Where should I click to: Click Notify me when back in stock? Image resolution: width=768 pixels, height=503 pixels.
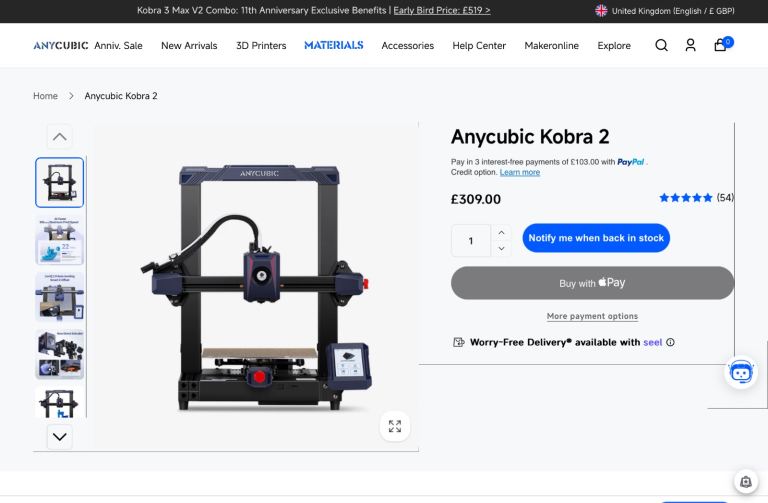click(x=596, y=238)
